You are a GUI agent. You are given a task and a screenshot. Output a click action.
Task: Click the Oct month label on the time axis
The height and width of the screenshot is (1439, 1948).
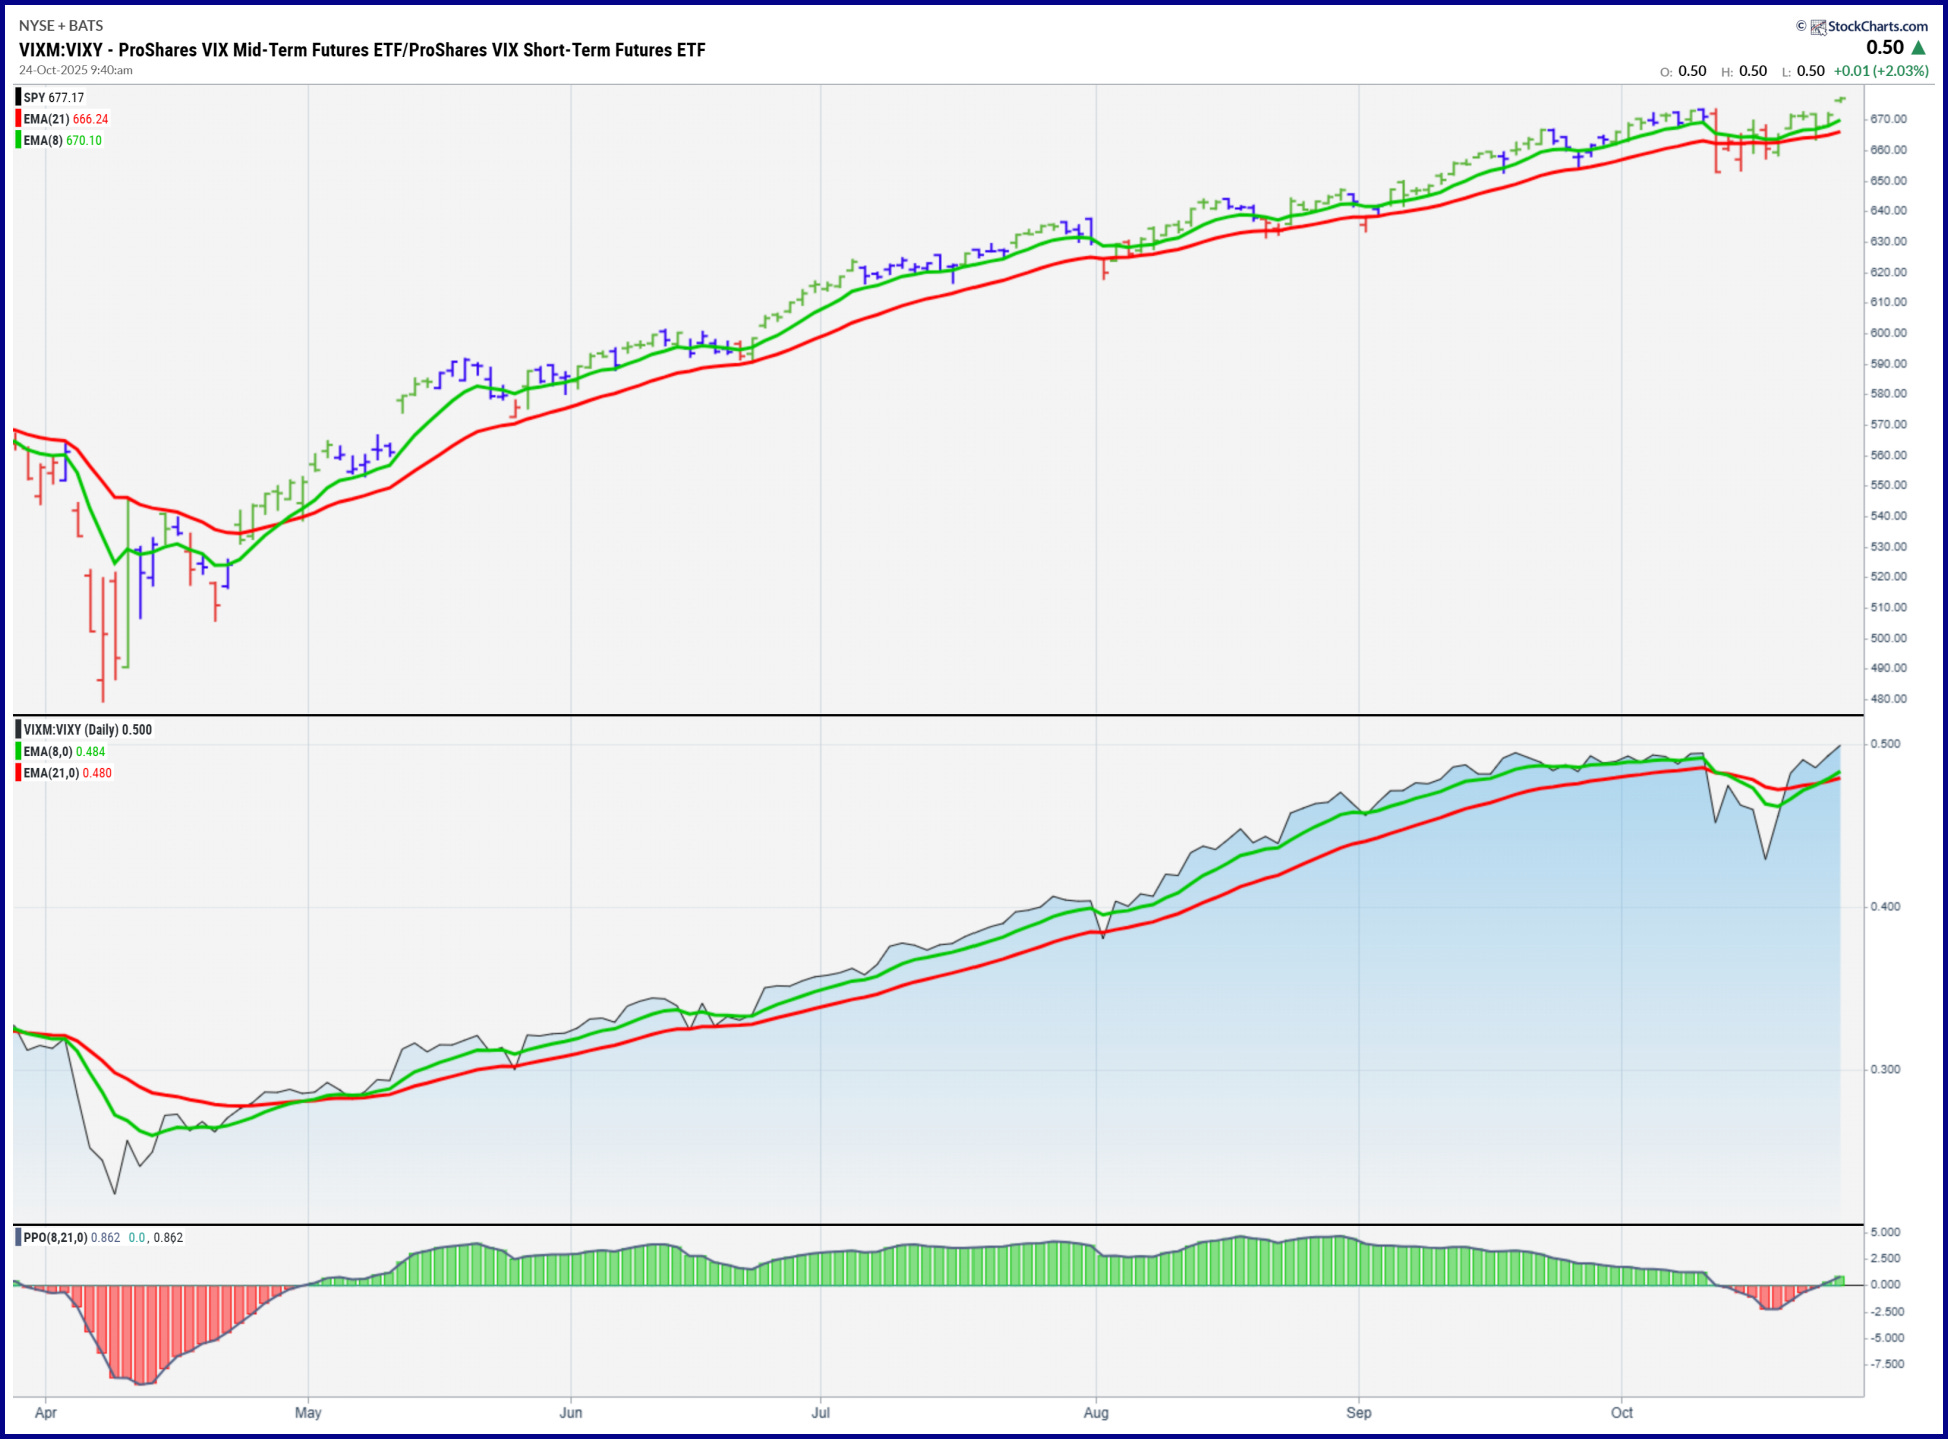(x=1621, y=1413)
